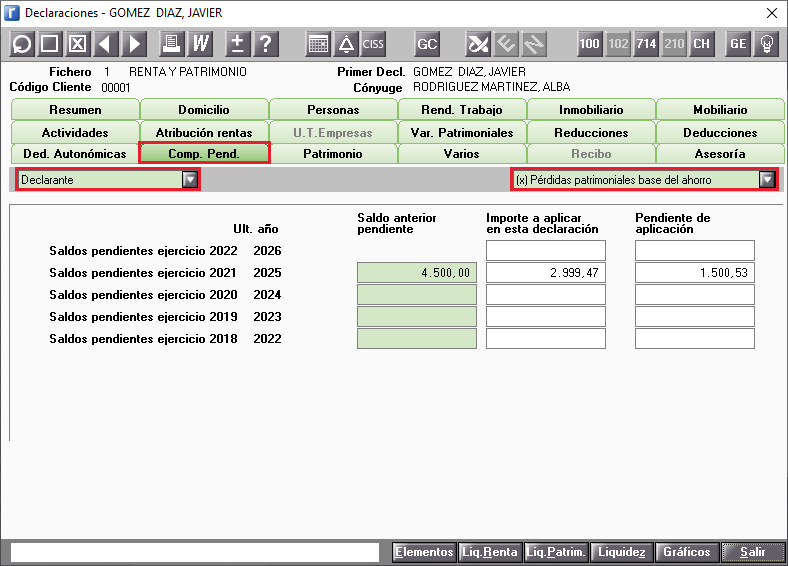
Task: Open the Deducciones tab
Action: click(720, 133)
